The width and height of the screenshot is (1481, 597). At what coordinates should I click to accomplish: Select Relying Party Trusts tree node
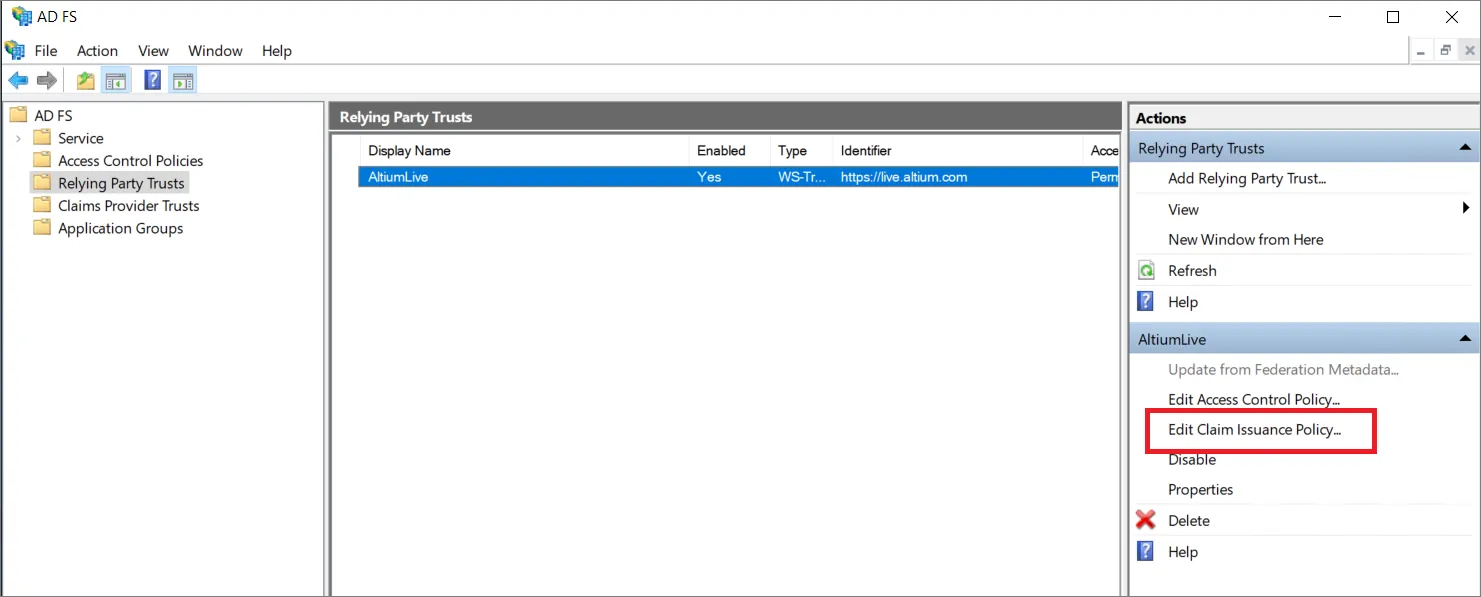tap(121, 183)
